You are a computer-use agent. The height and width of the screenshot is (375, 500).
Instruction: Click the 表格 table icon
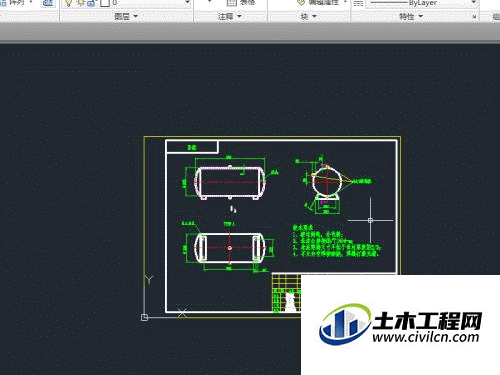(x=231, y=3)
